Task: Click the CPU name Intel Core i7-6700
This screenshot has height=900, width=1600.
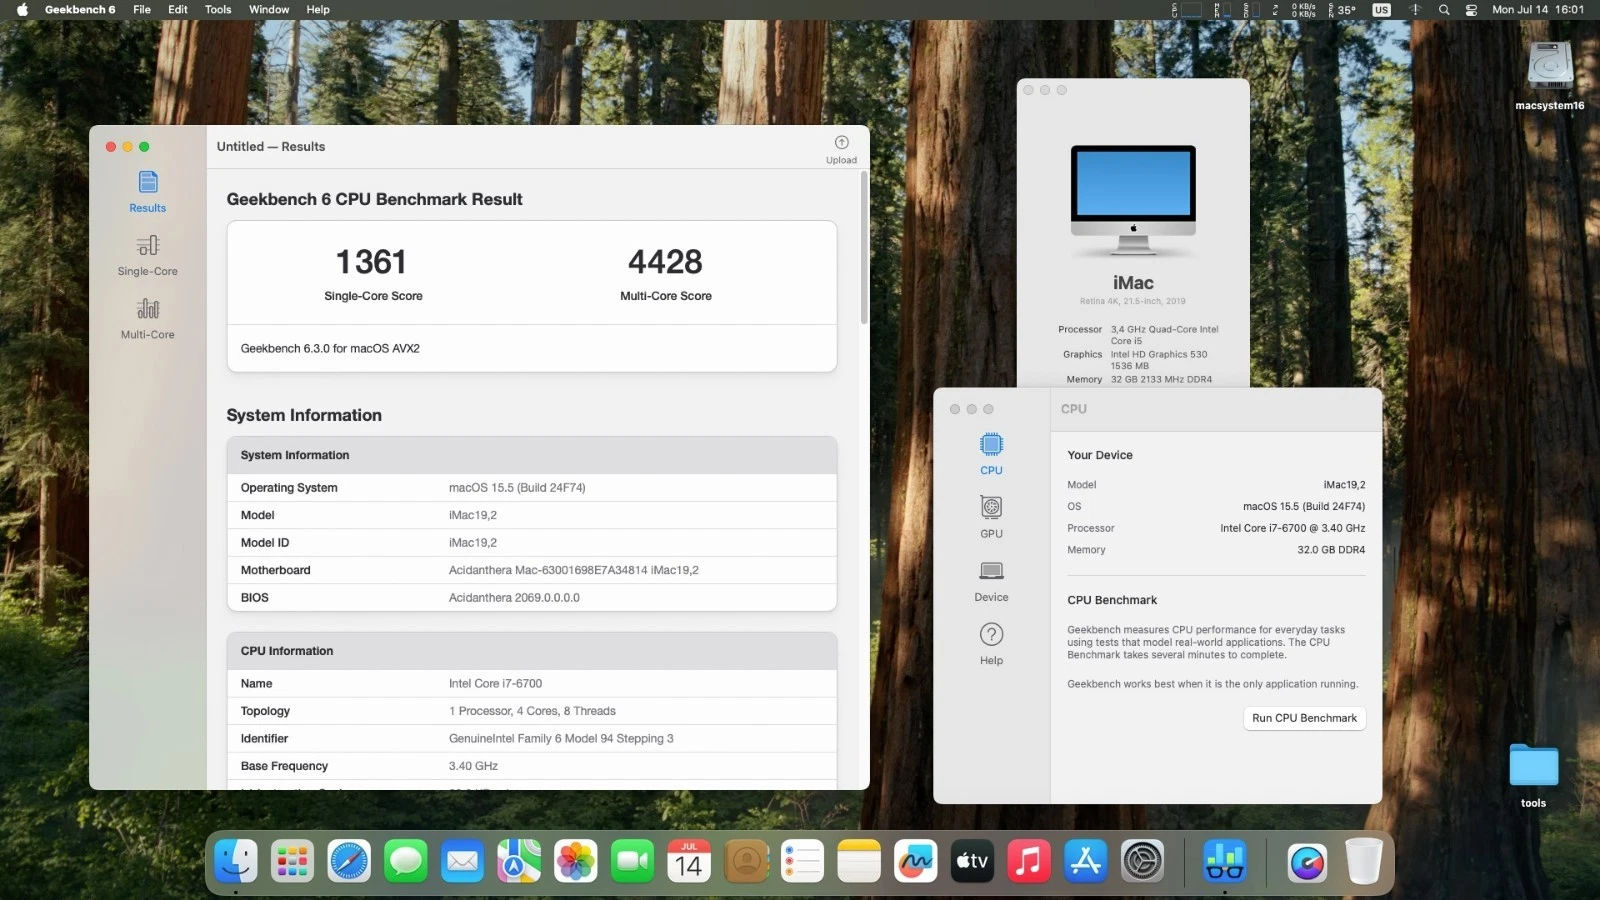Action: (495, 684)
